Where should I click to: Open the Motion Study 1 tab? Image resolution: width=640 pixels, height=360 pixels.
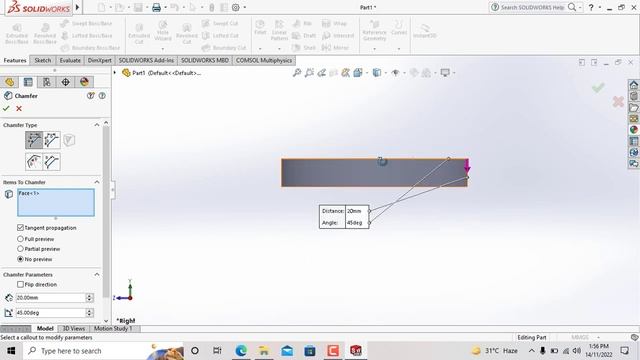point(113,329)
